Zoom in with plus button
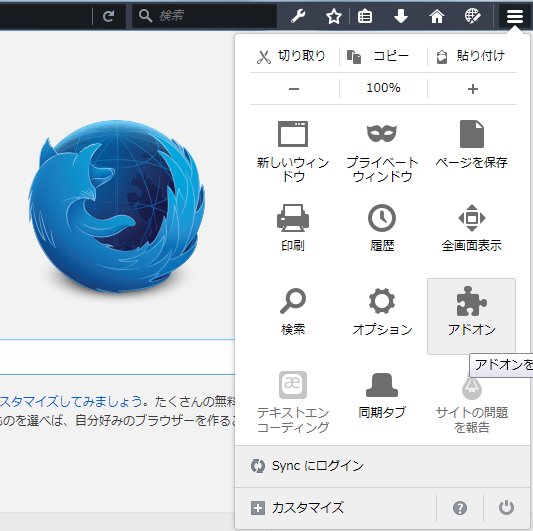Screen dimensions: 533x531 coord(472,89)
